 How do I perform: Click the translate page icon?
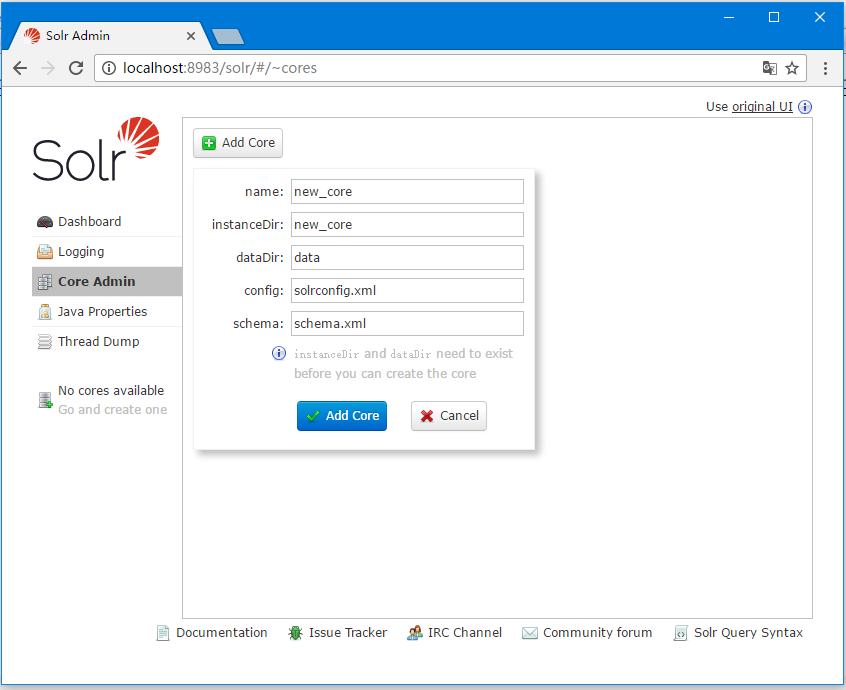coord(769,68)
